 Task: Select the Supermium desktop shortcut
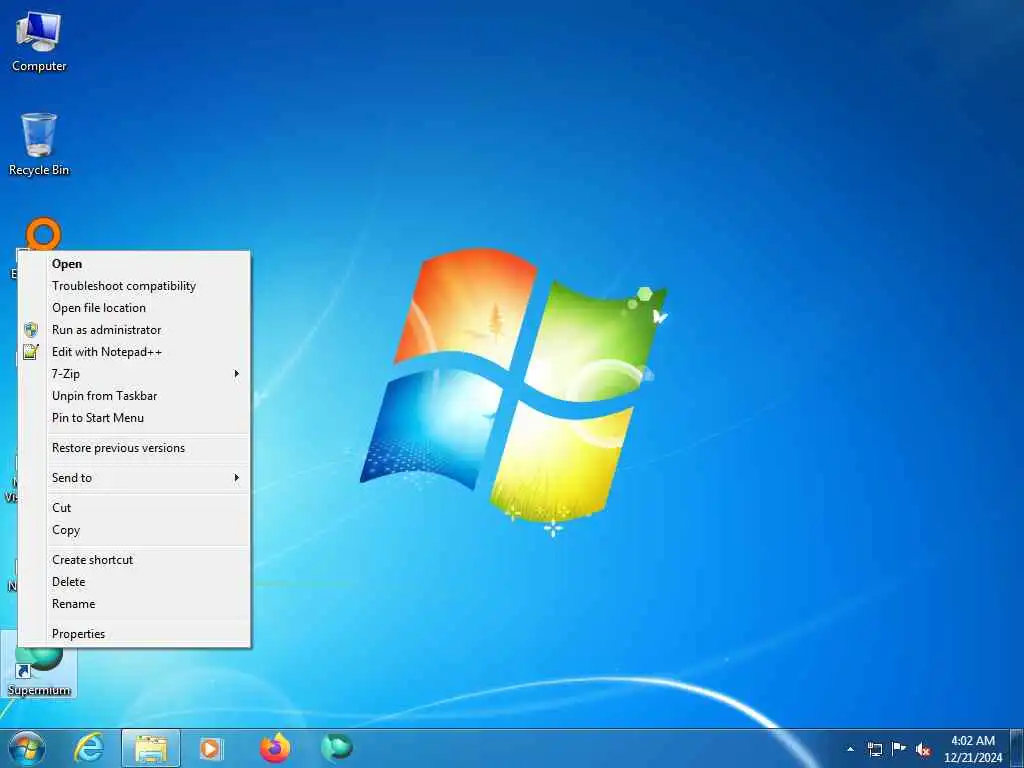tap(39, 672)
